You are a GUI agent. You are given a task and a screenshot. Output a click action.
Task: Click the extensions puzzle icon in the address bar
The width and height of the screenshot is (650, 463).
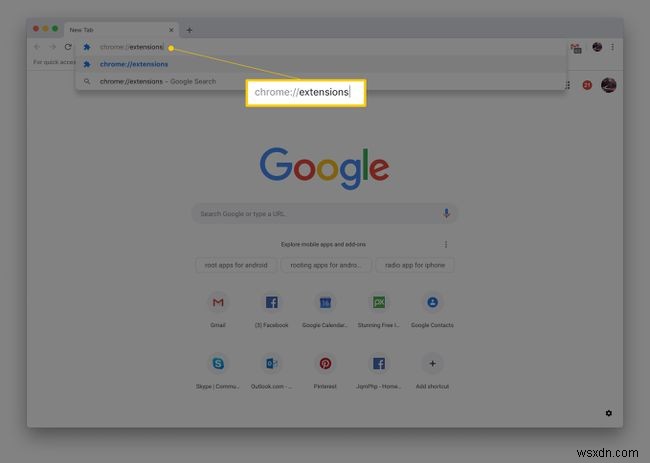coord(87,47)
